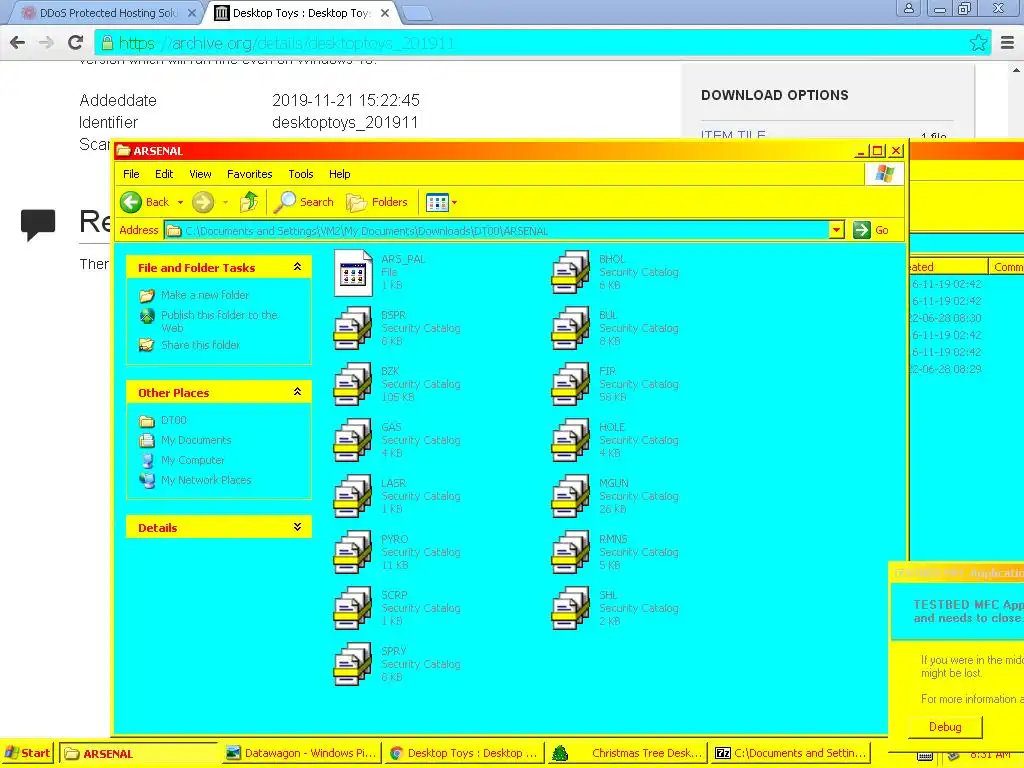Click the browser reload icon

coord(76,43)
